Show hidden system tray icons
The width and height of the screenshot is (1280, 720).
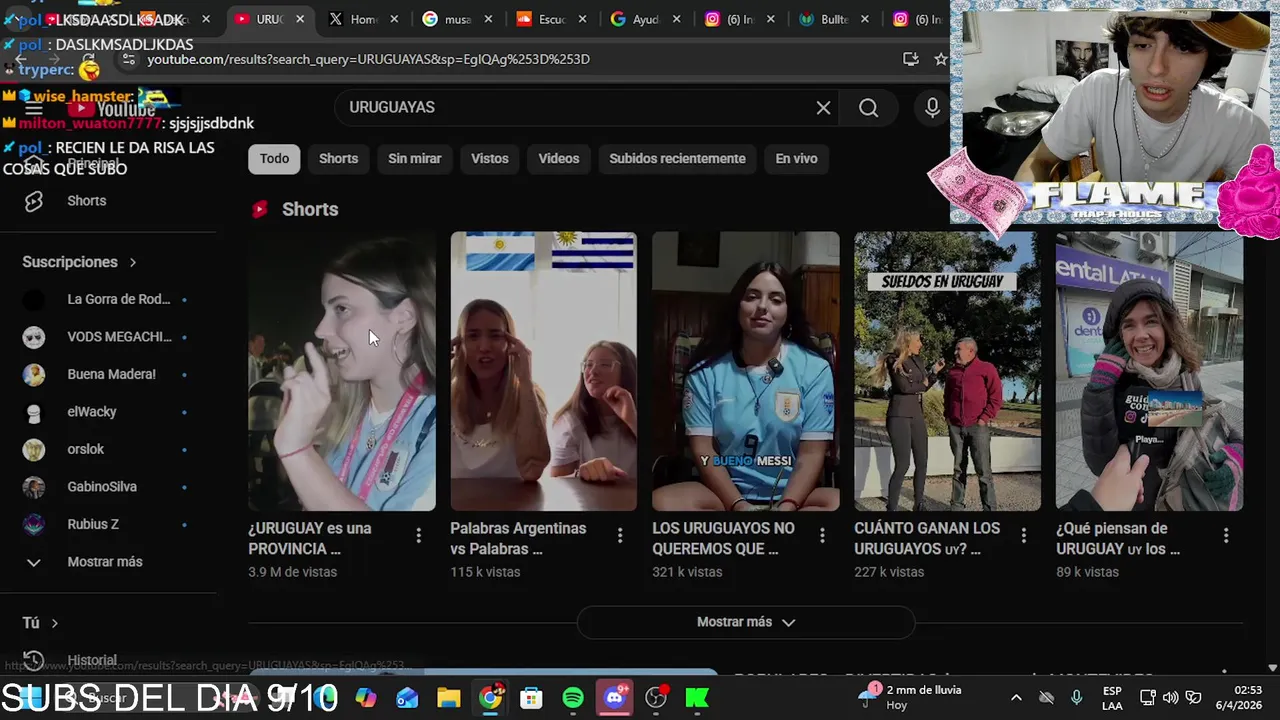(x=1016, y=698)
